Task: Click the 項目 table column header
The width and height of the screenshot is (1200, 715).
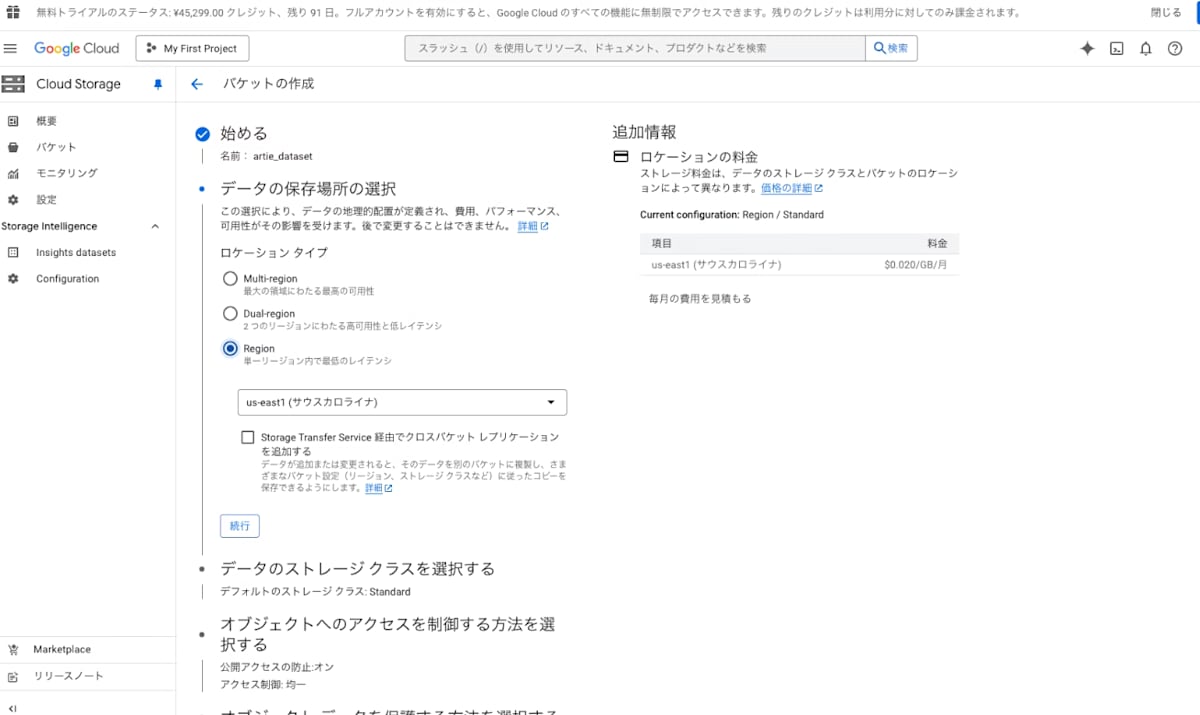Action: [x=661, y=244]
